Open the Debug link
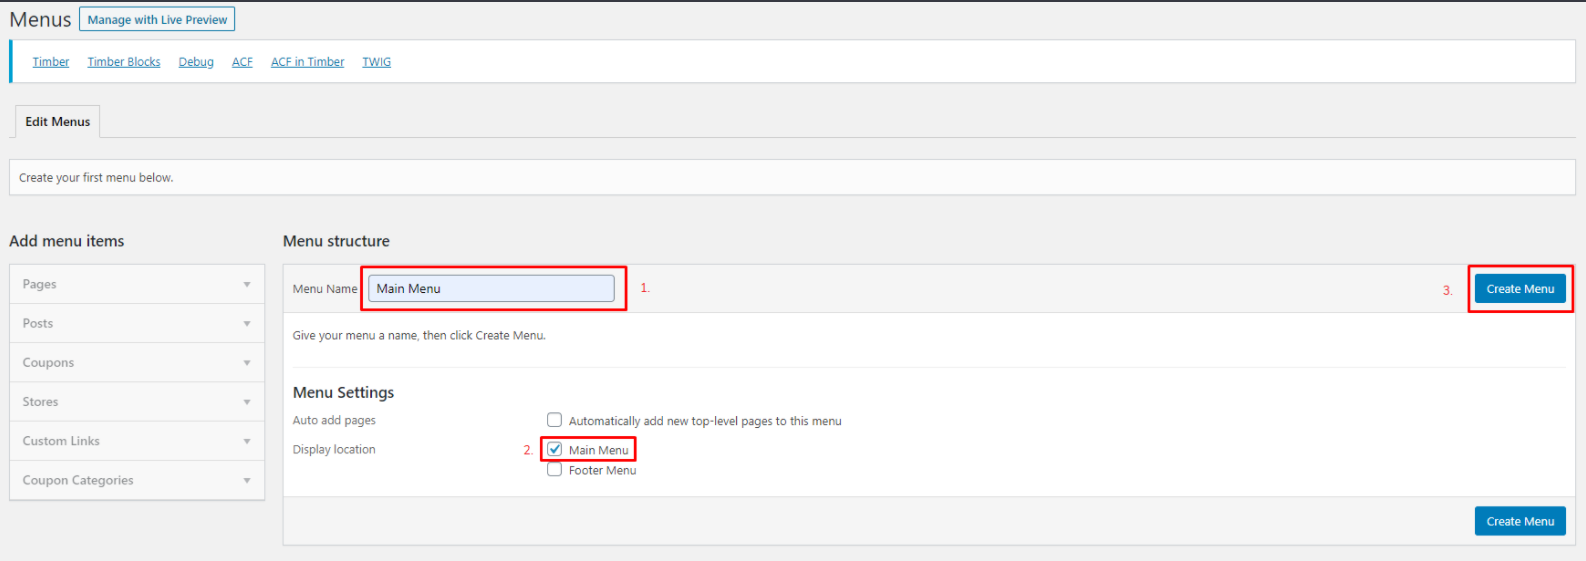This screenshot has height=561, width=1586. coord(196,62)
